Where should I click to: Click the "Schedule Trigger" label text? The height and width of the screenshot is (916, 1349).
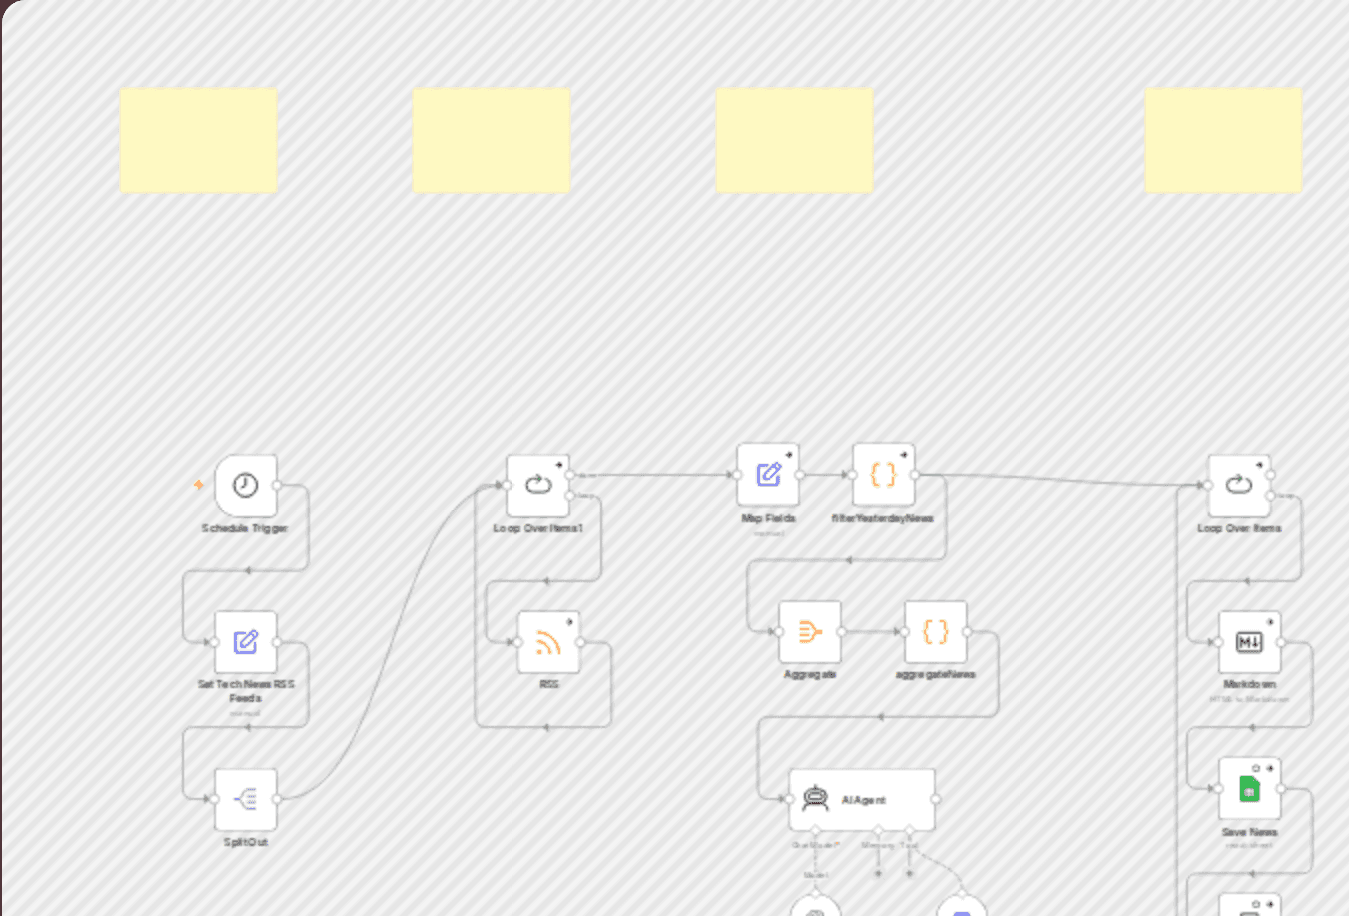245,528
